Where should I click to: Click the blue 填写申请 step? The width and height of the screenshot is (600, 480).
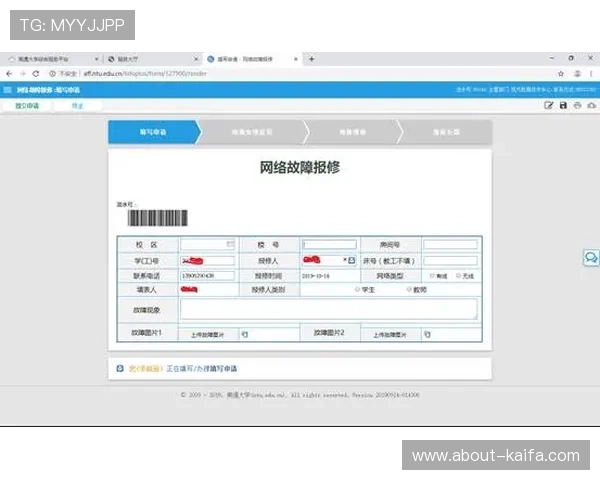coord(153,132)
